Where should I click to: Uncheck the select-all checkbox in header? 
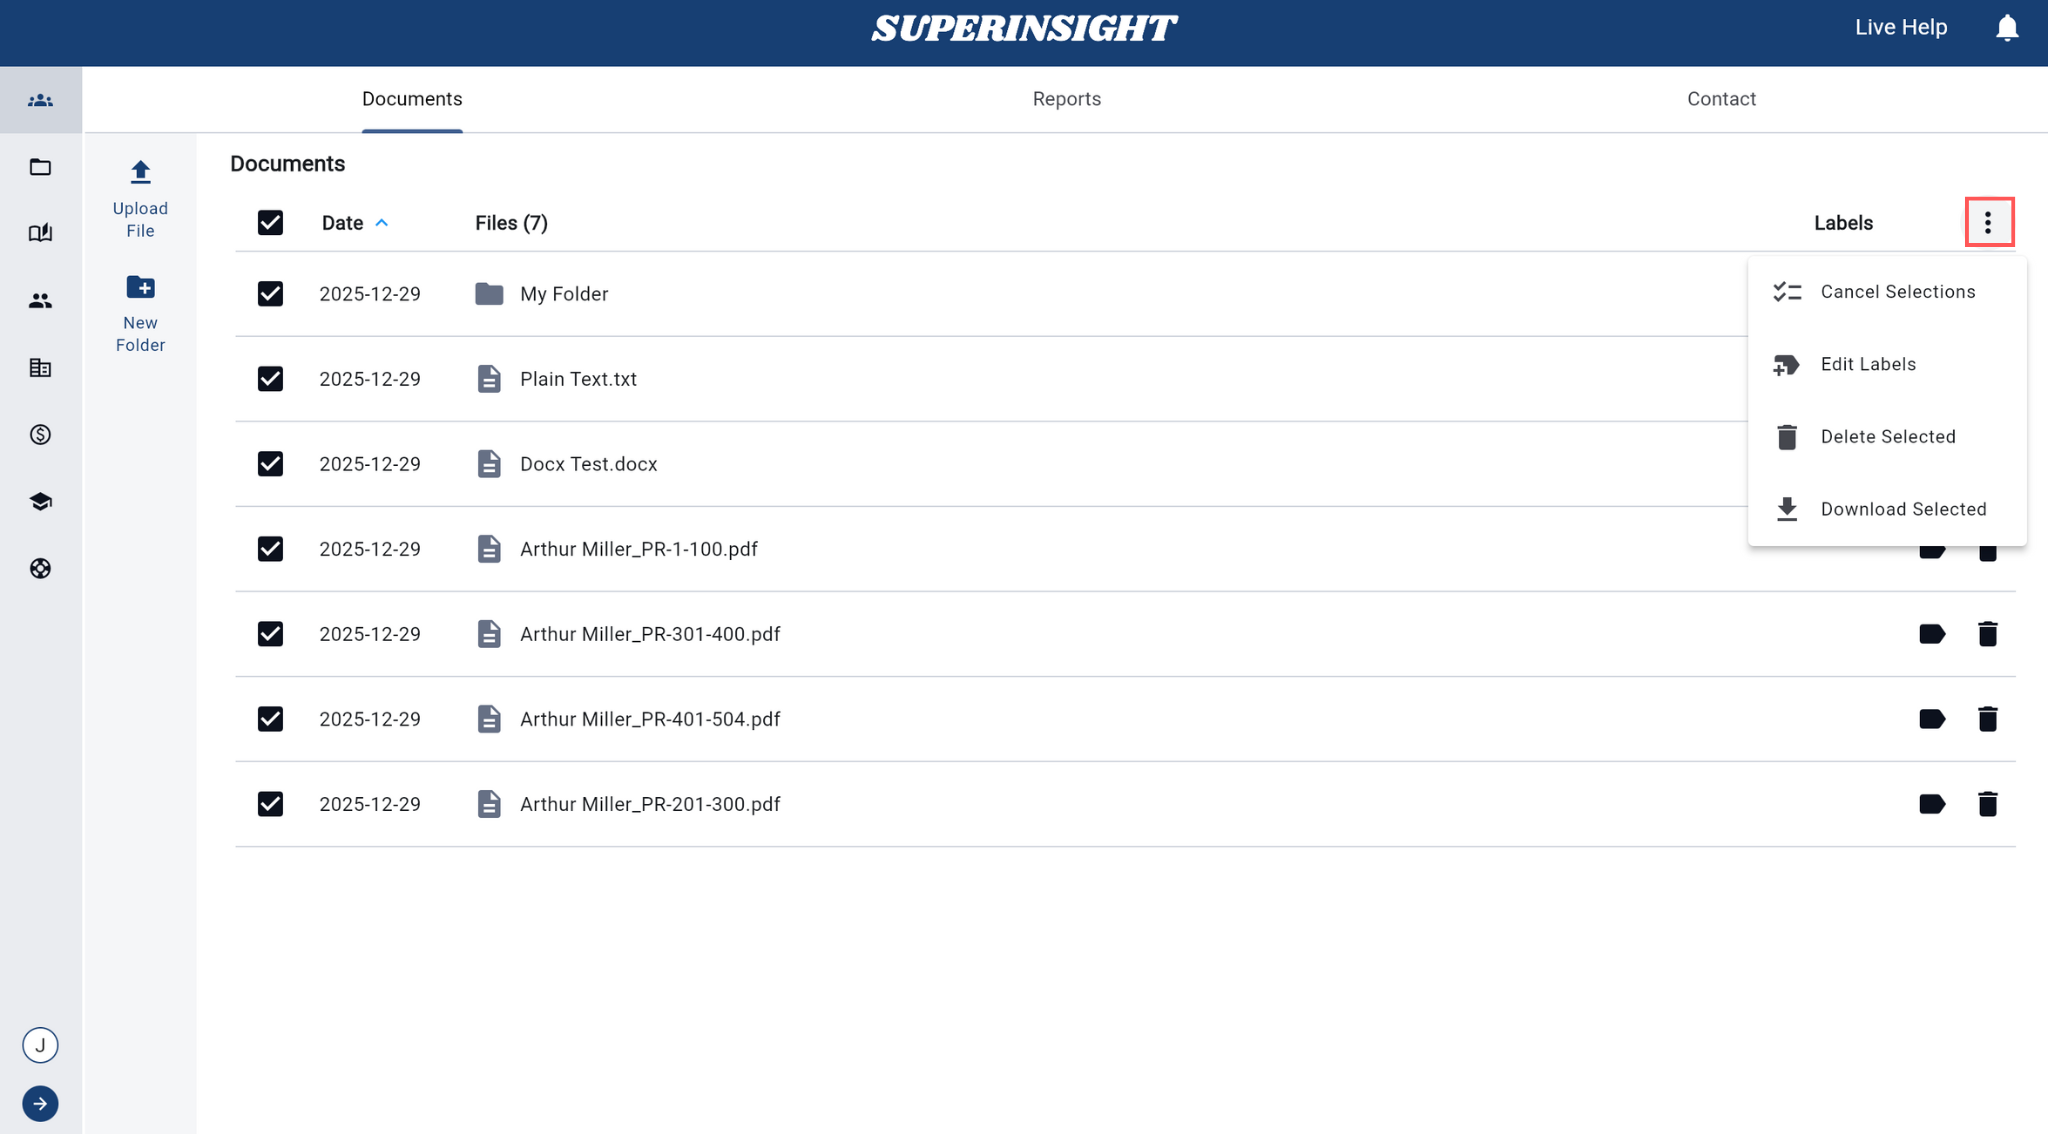pos(270,222)
